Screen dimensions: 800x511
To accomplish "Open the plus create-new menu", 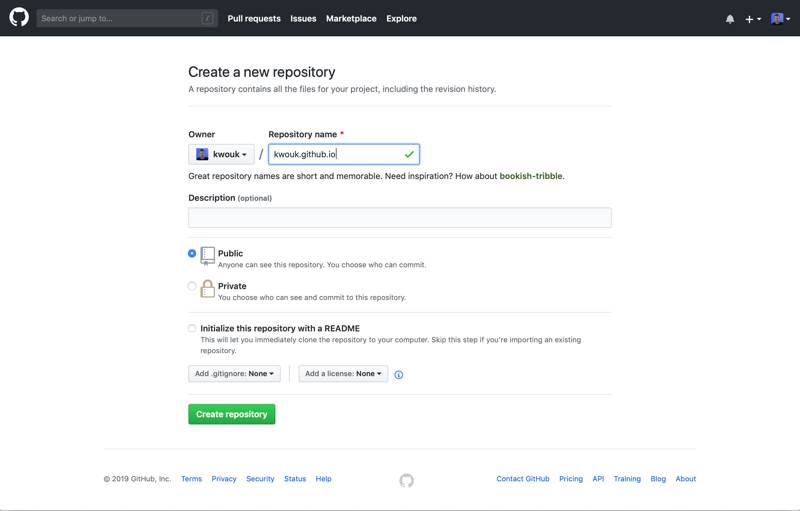I will click(x=753, y=19).
